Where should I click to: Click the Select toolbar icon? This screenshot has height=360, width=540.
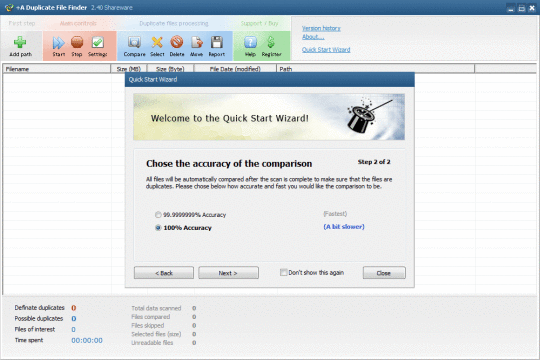157,42
